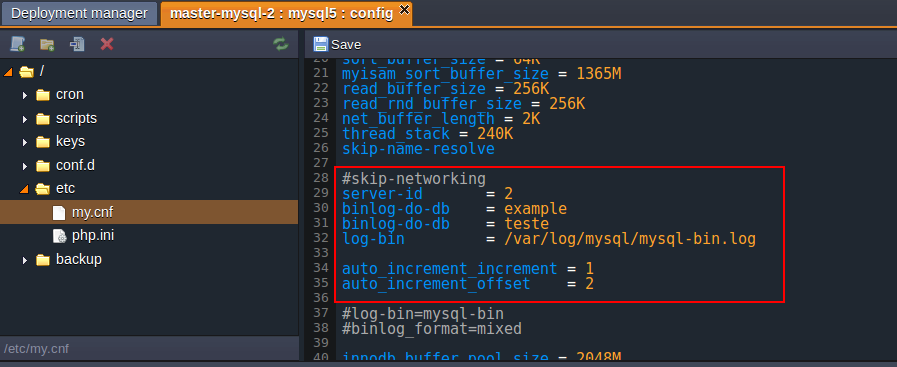This screenshot has width=897, height=367.
Task: Click line number 36 in gutter
Action: 321,298
